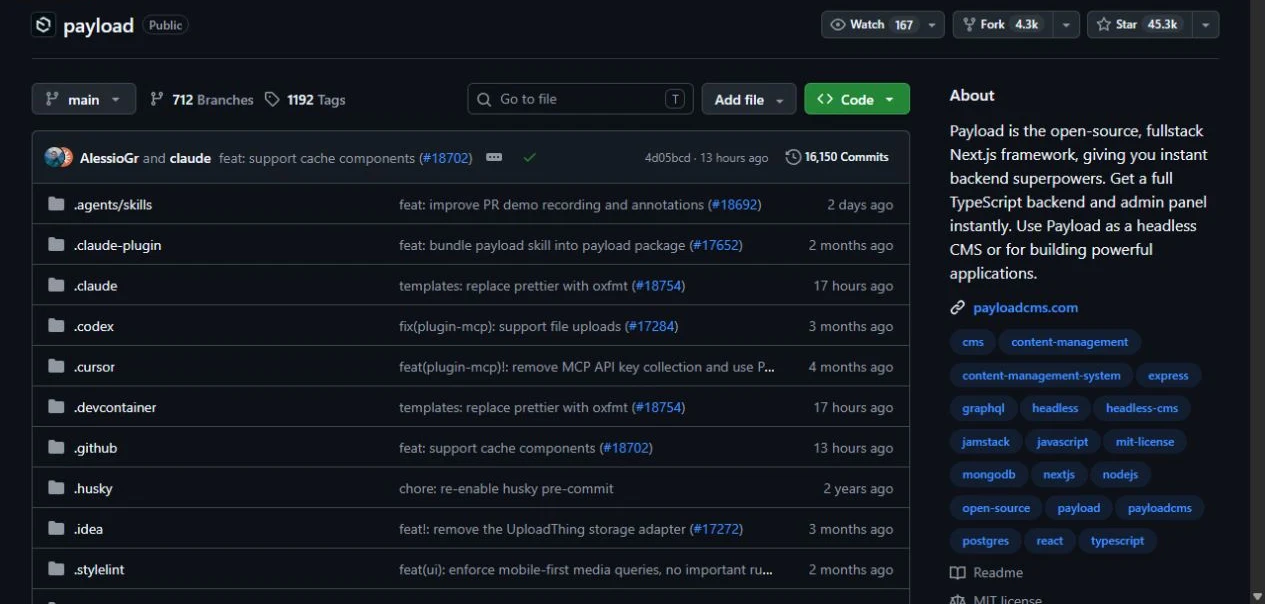Image resolution: width=1265 pixels, height=604 pixels.
Task: Click the fork icon on Fork button
Action: (x=969, y=25)
